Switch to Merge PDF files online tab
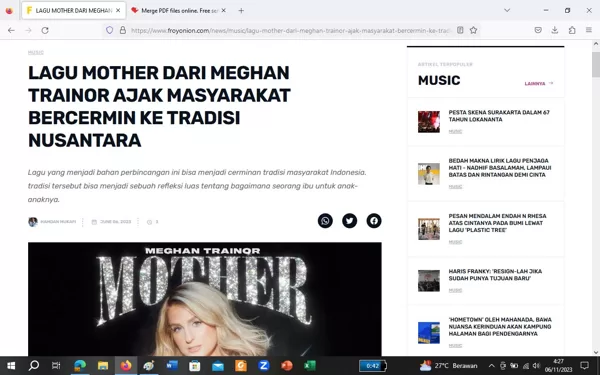600x375 pixels. 178,11
